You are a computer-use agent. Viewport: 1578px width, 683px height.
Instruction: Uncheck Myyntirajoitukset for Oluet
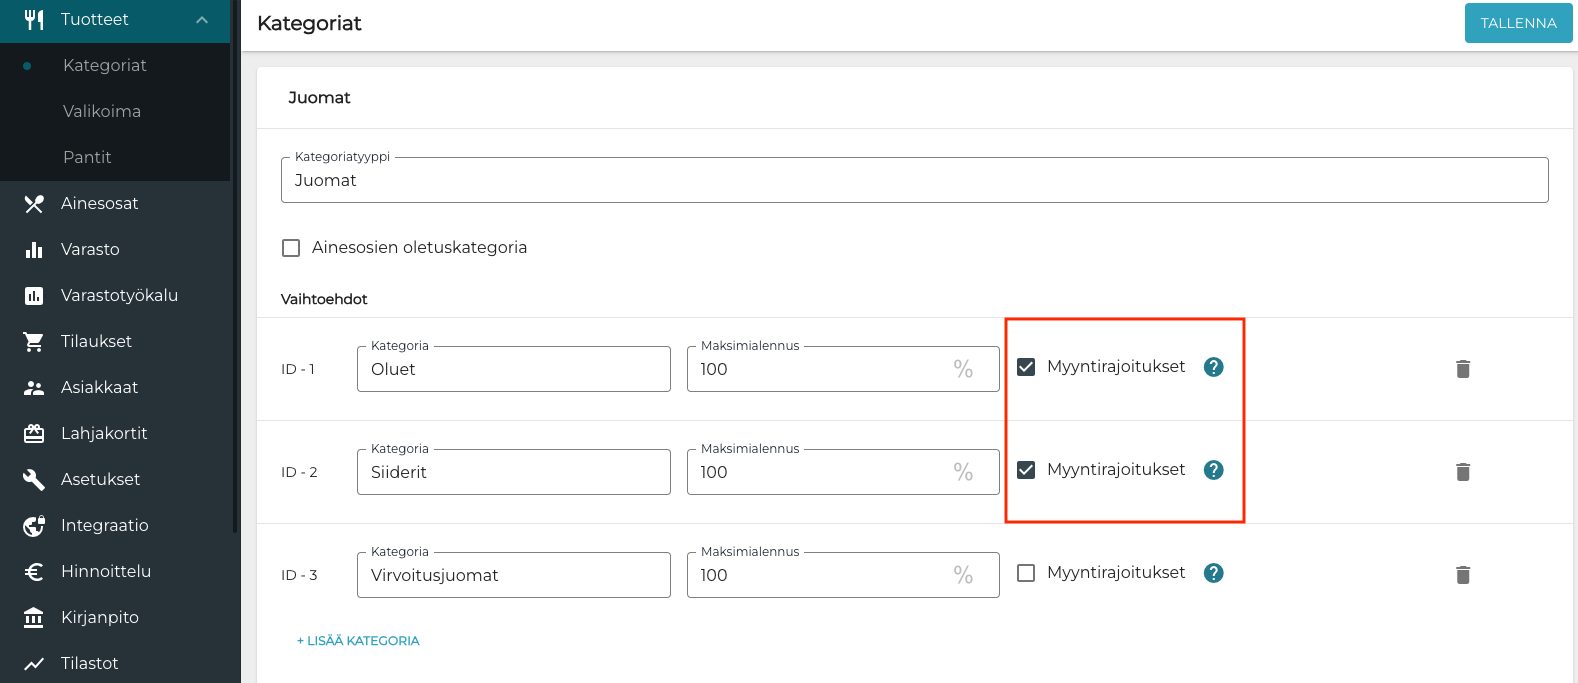[x=1026, y=367]
